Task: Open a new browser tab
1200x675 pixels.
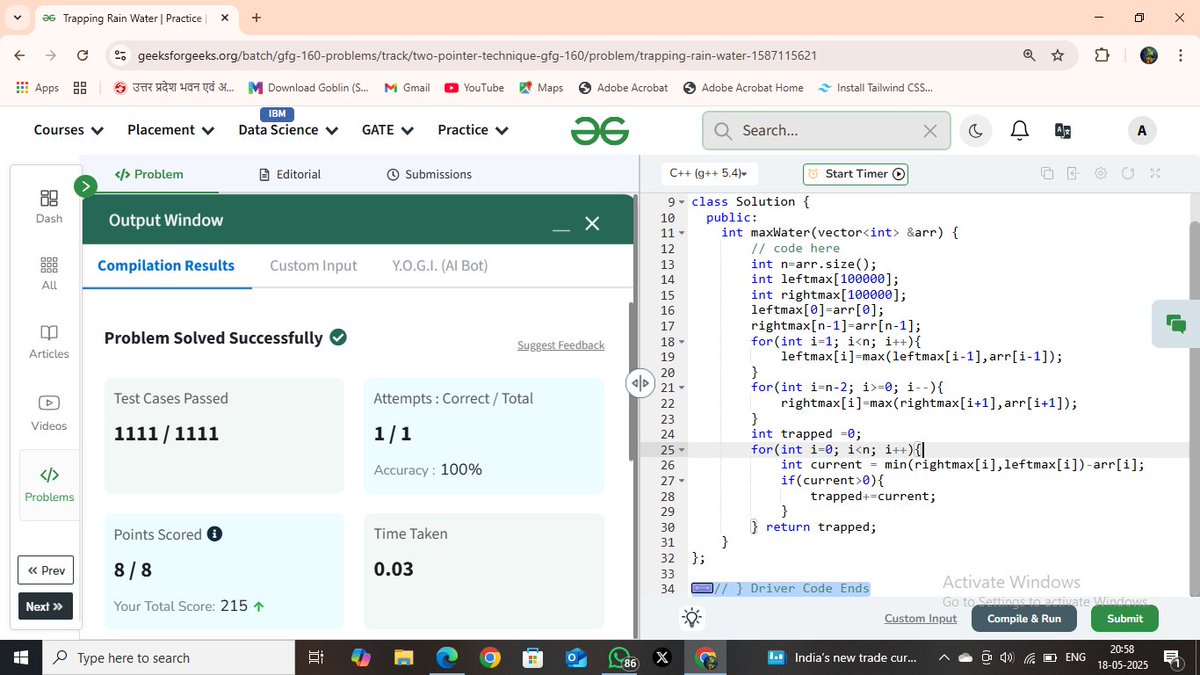Action: [x=257, y=17]
